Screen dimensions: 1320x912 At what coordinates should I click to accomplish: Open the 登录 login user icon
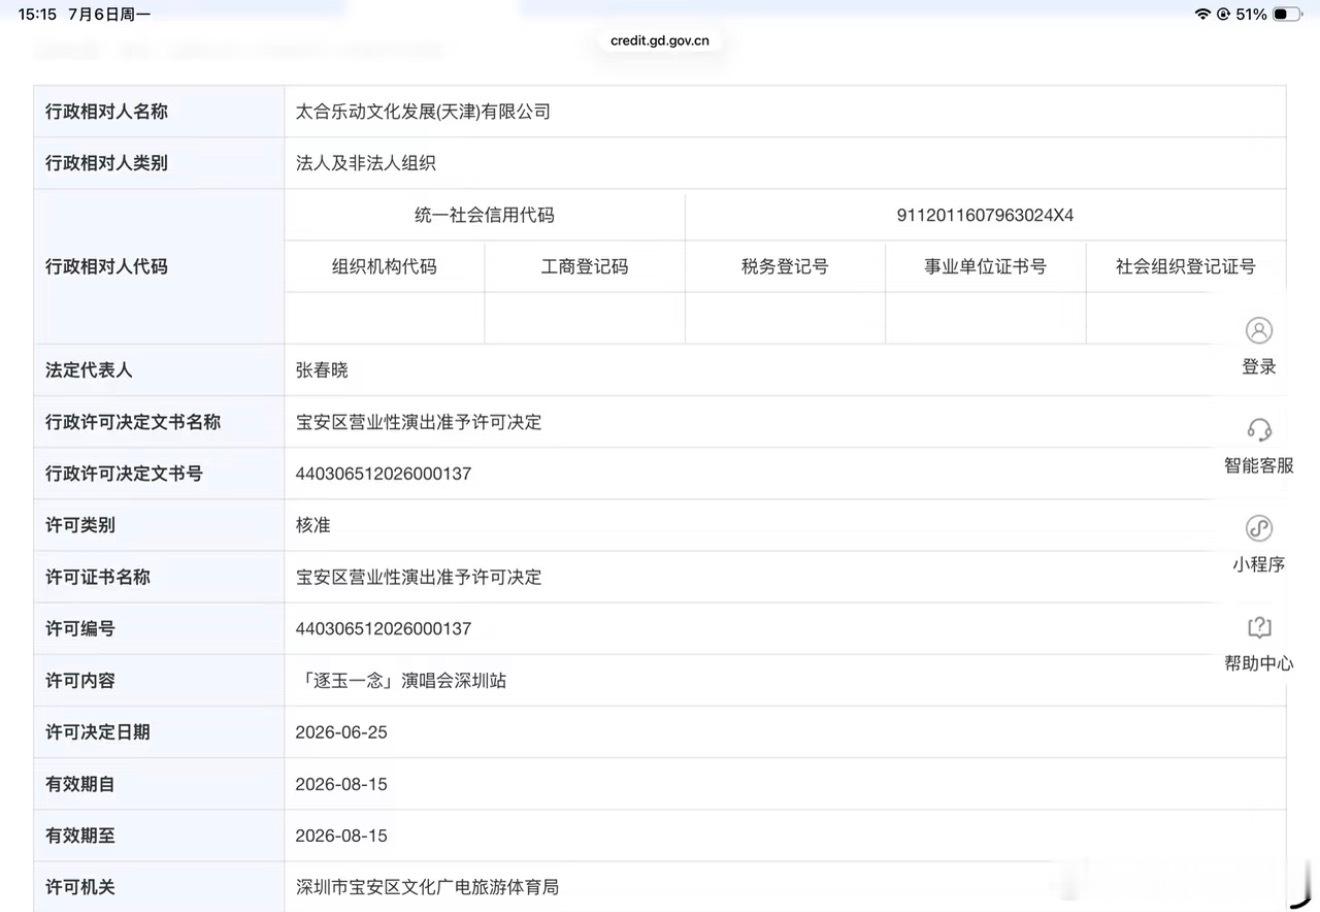1259,330
